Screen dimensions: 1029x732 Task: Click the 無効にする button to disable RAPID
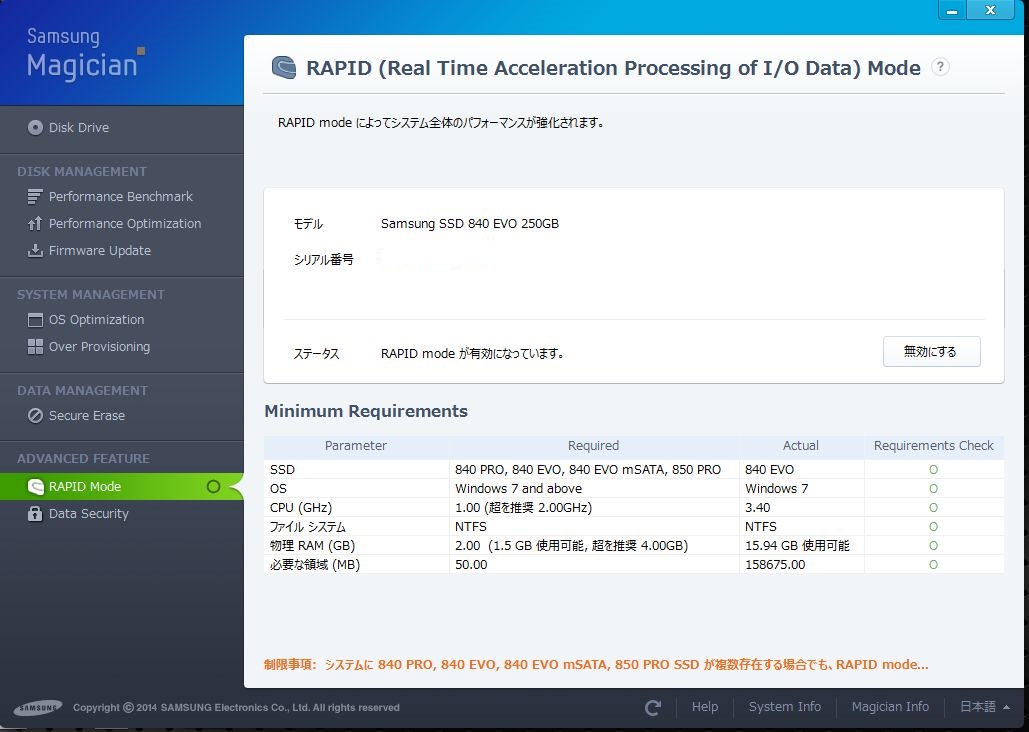(931, 351)
